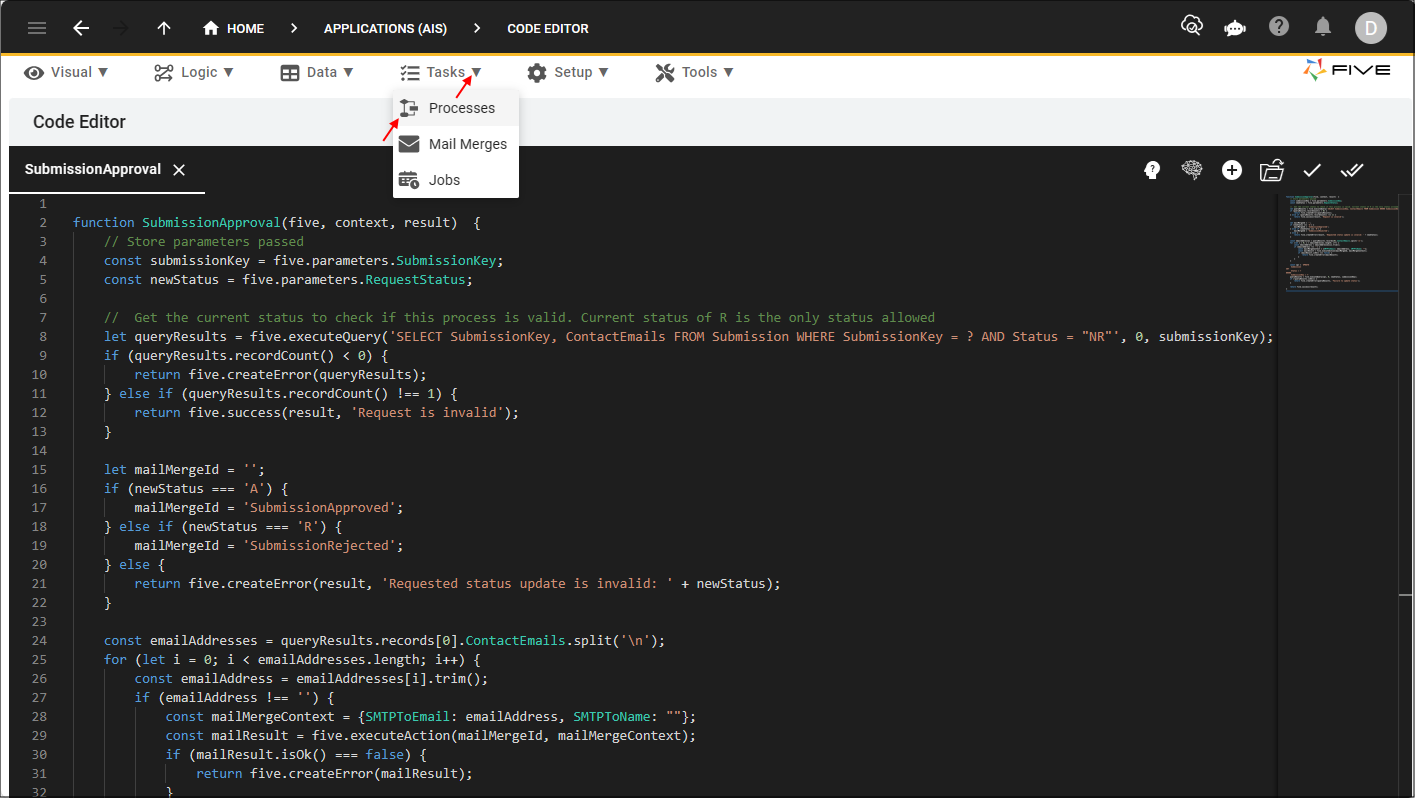This screenshot has width=1415, height=798.
Task: Click the cloud inspect icon in header
Action: point(1191,27)
